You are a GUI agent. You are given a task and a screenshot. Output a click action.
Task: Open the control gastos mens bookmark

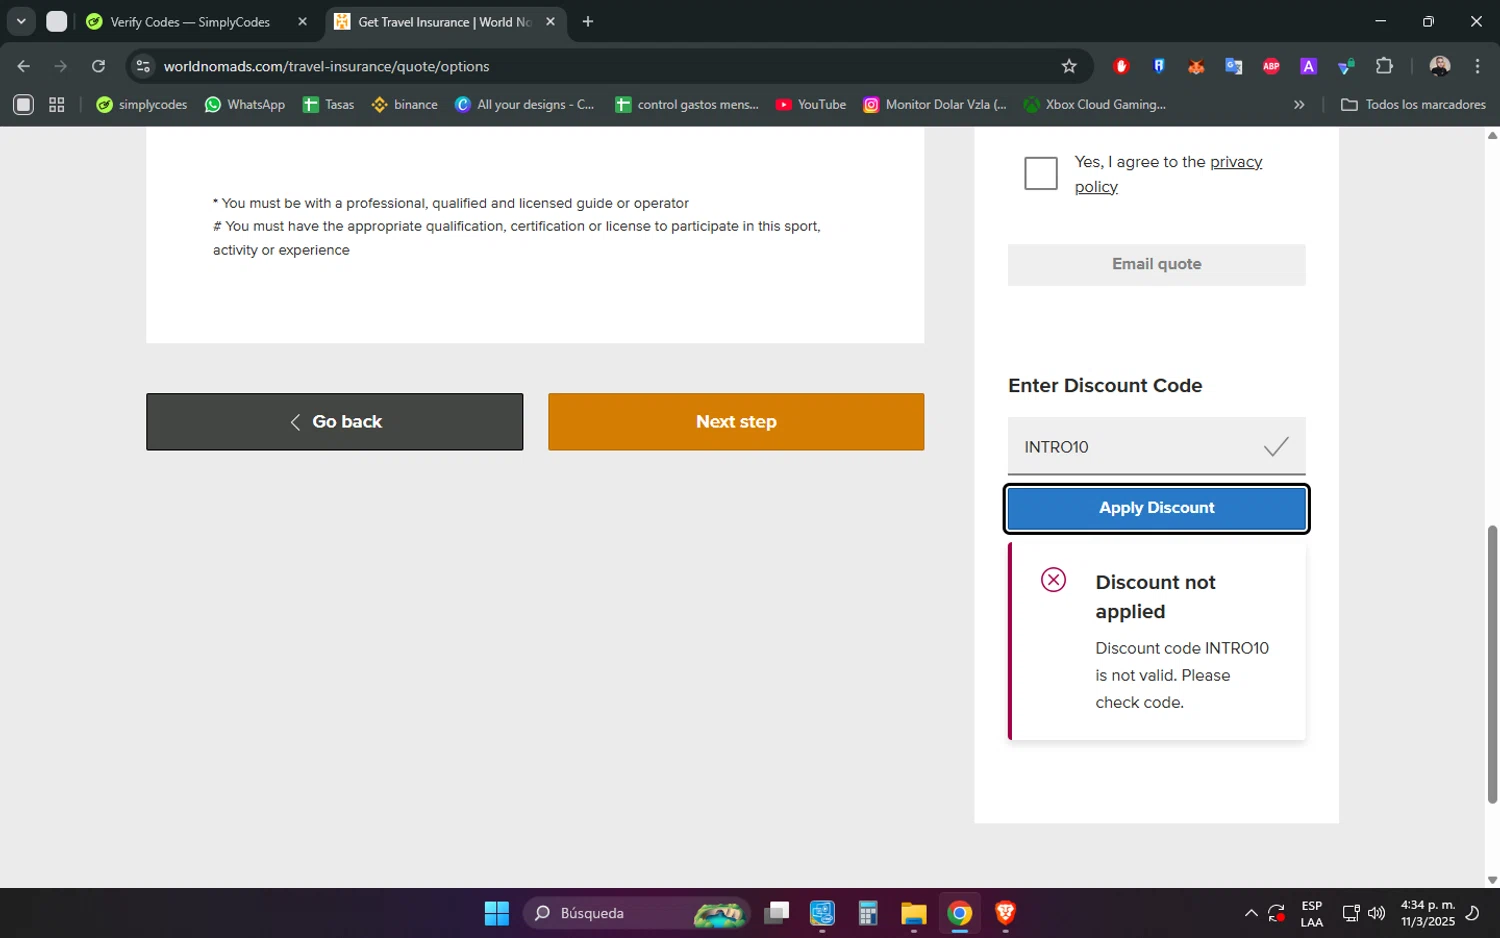[x=687, y=104]
